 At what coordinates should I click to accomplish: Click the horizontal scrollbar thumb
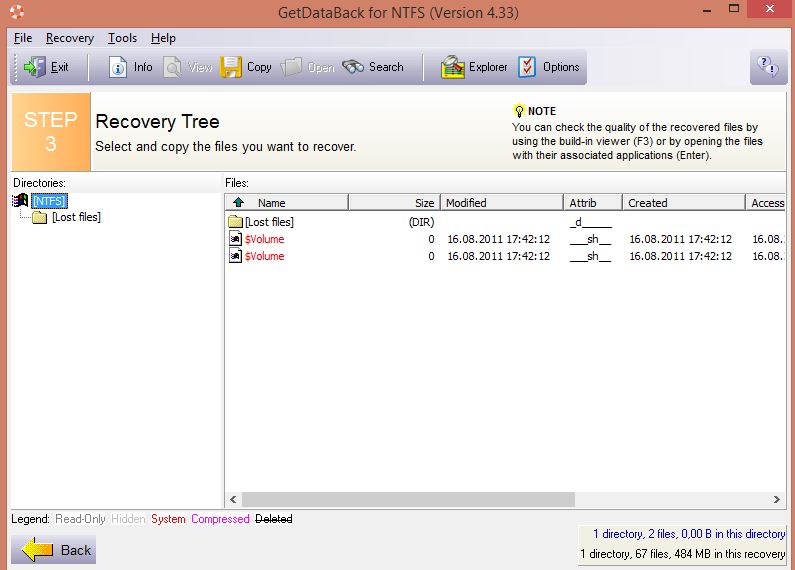pos(408,500)
